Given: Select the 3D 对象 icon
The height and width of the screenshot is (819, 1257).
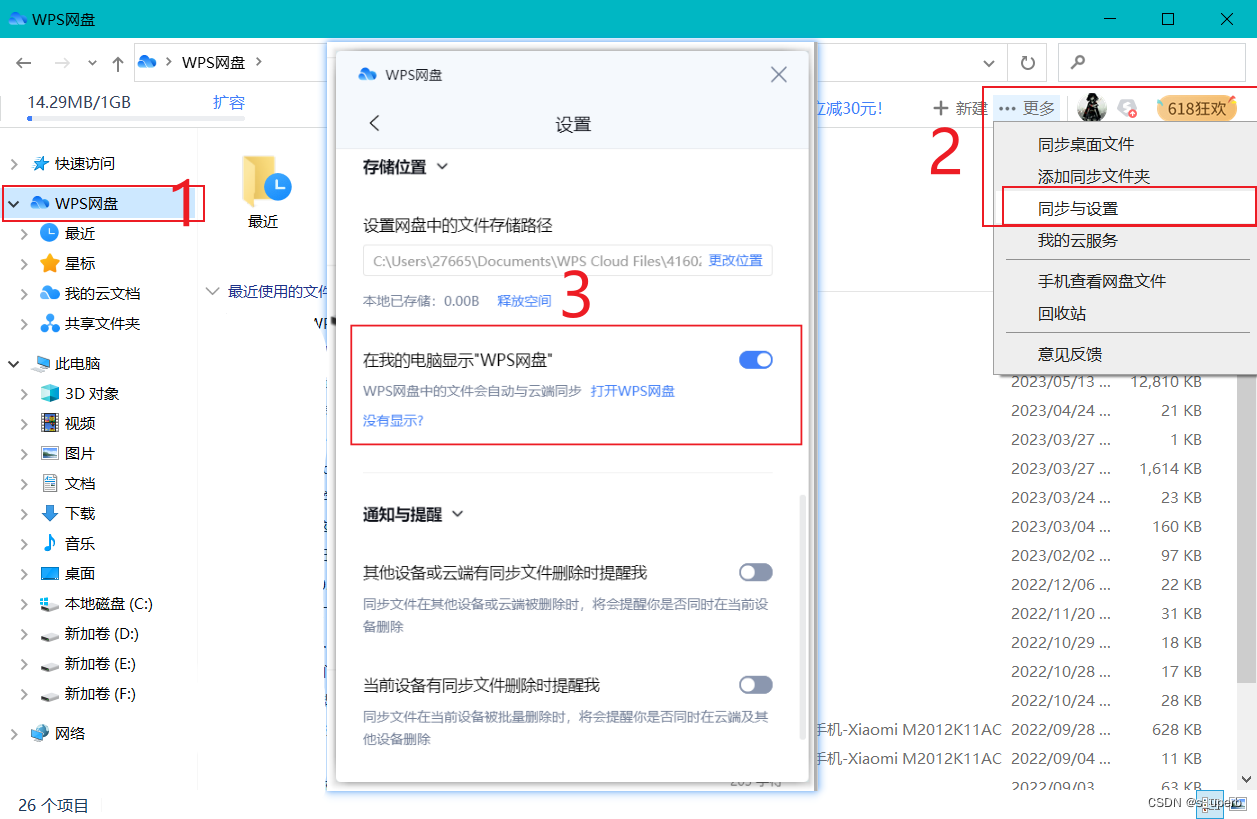Looking at the screenshot, I should [x=50, y=393].
